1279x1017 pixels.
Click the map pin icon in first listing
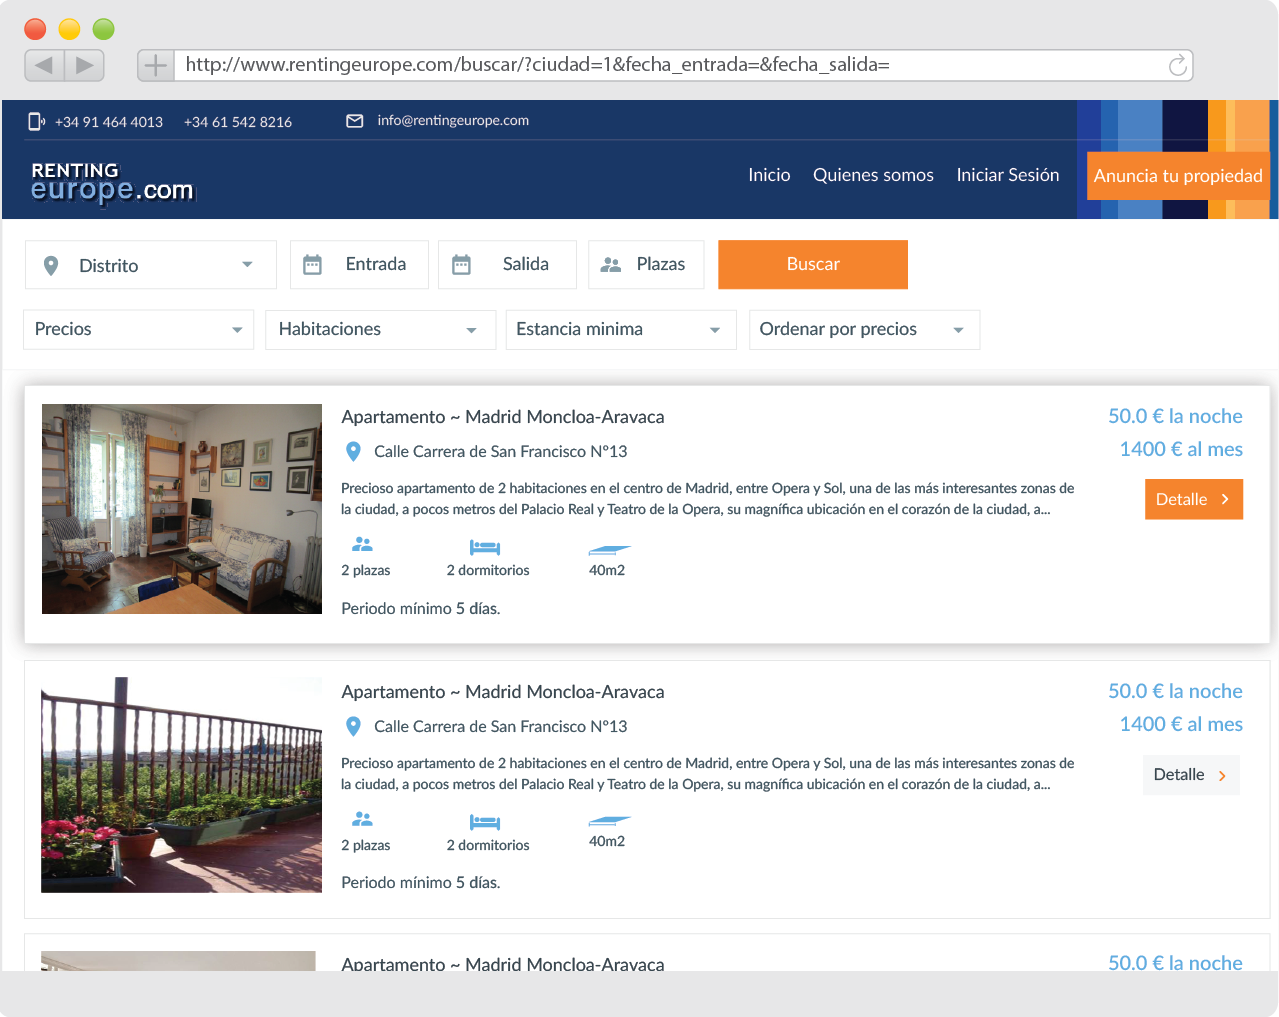[353, 452]
